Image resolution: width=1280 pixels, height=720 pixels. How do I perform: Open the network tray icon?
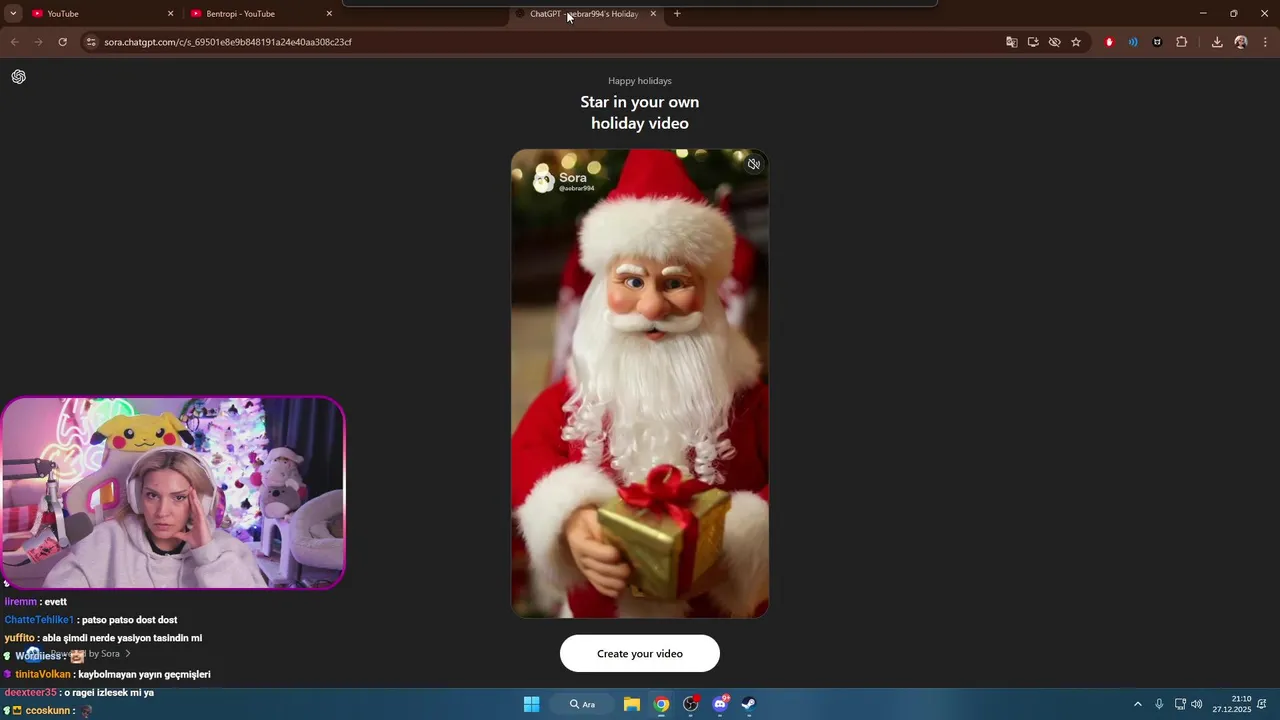1180,704
